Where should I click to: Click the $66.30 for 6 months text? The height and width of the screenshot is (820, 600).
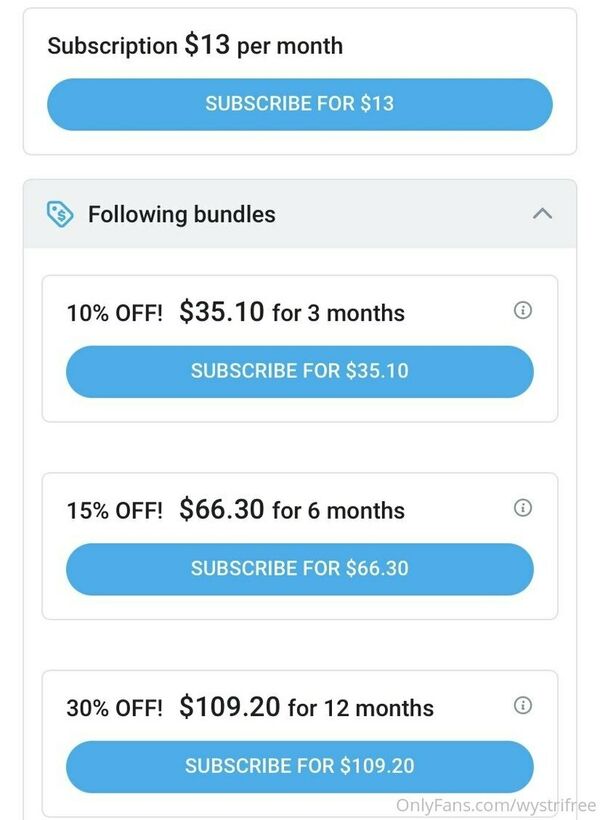point(292,510)
